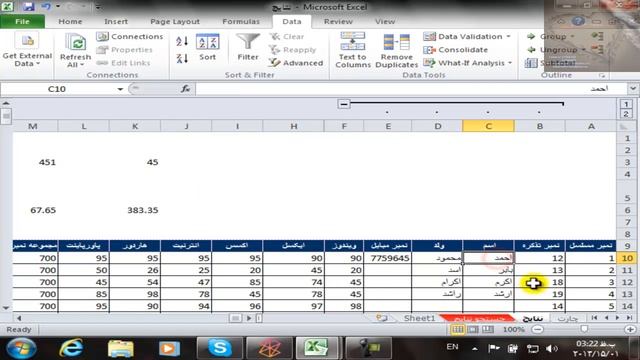This screenshot has width=640, height=360.
Task: Click the Undo arrow icon
Action: (x=46, y=7)
